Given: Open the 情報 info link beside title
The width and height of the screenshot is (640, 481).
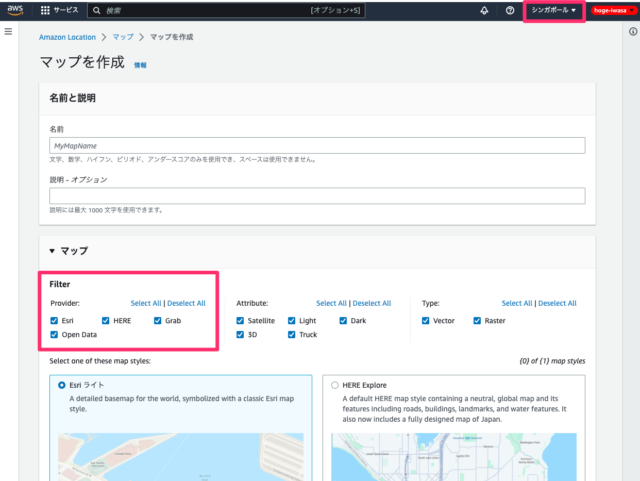Looking at the screenshot, I should pos(140,65).
